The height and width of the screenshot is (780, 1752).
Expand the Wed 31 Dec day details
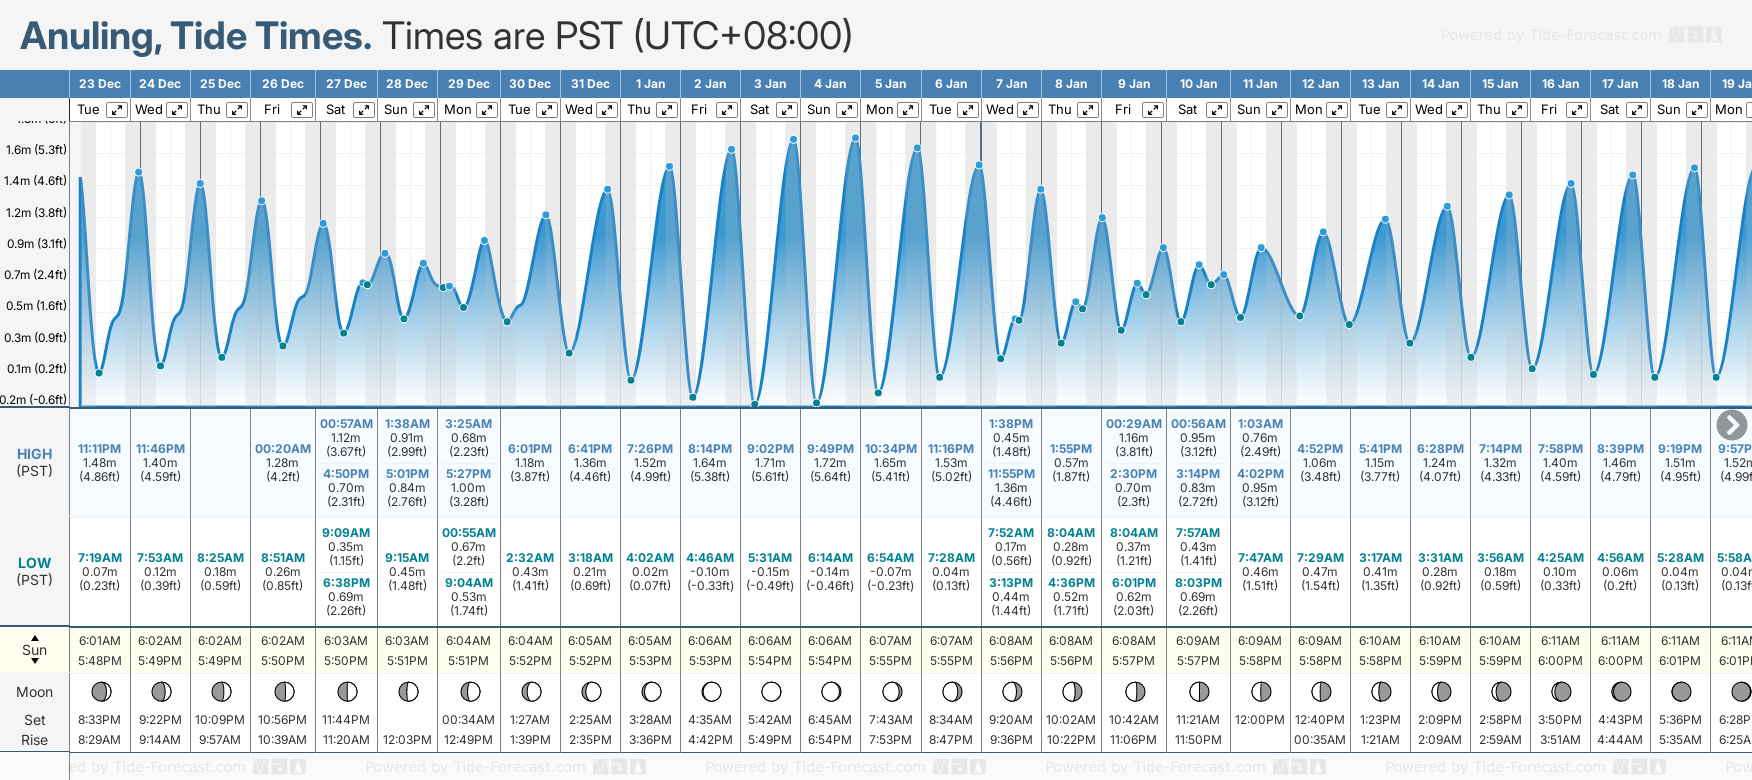pos(607,110)
